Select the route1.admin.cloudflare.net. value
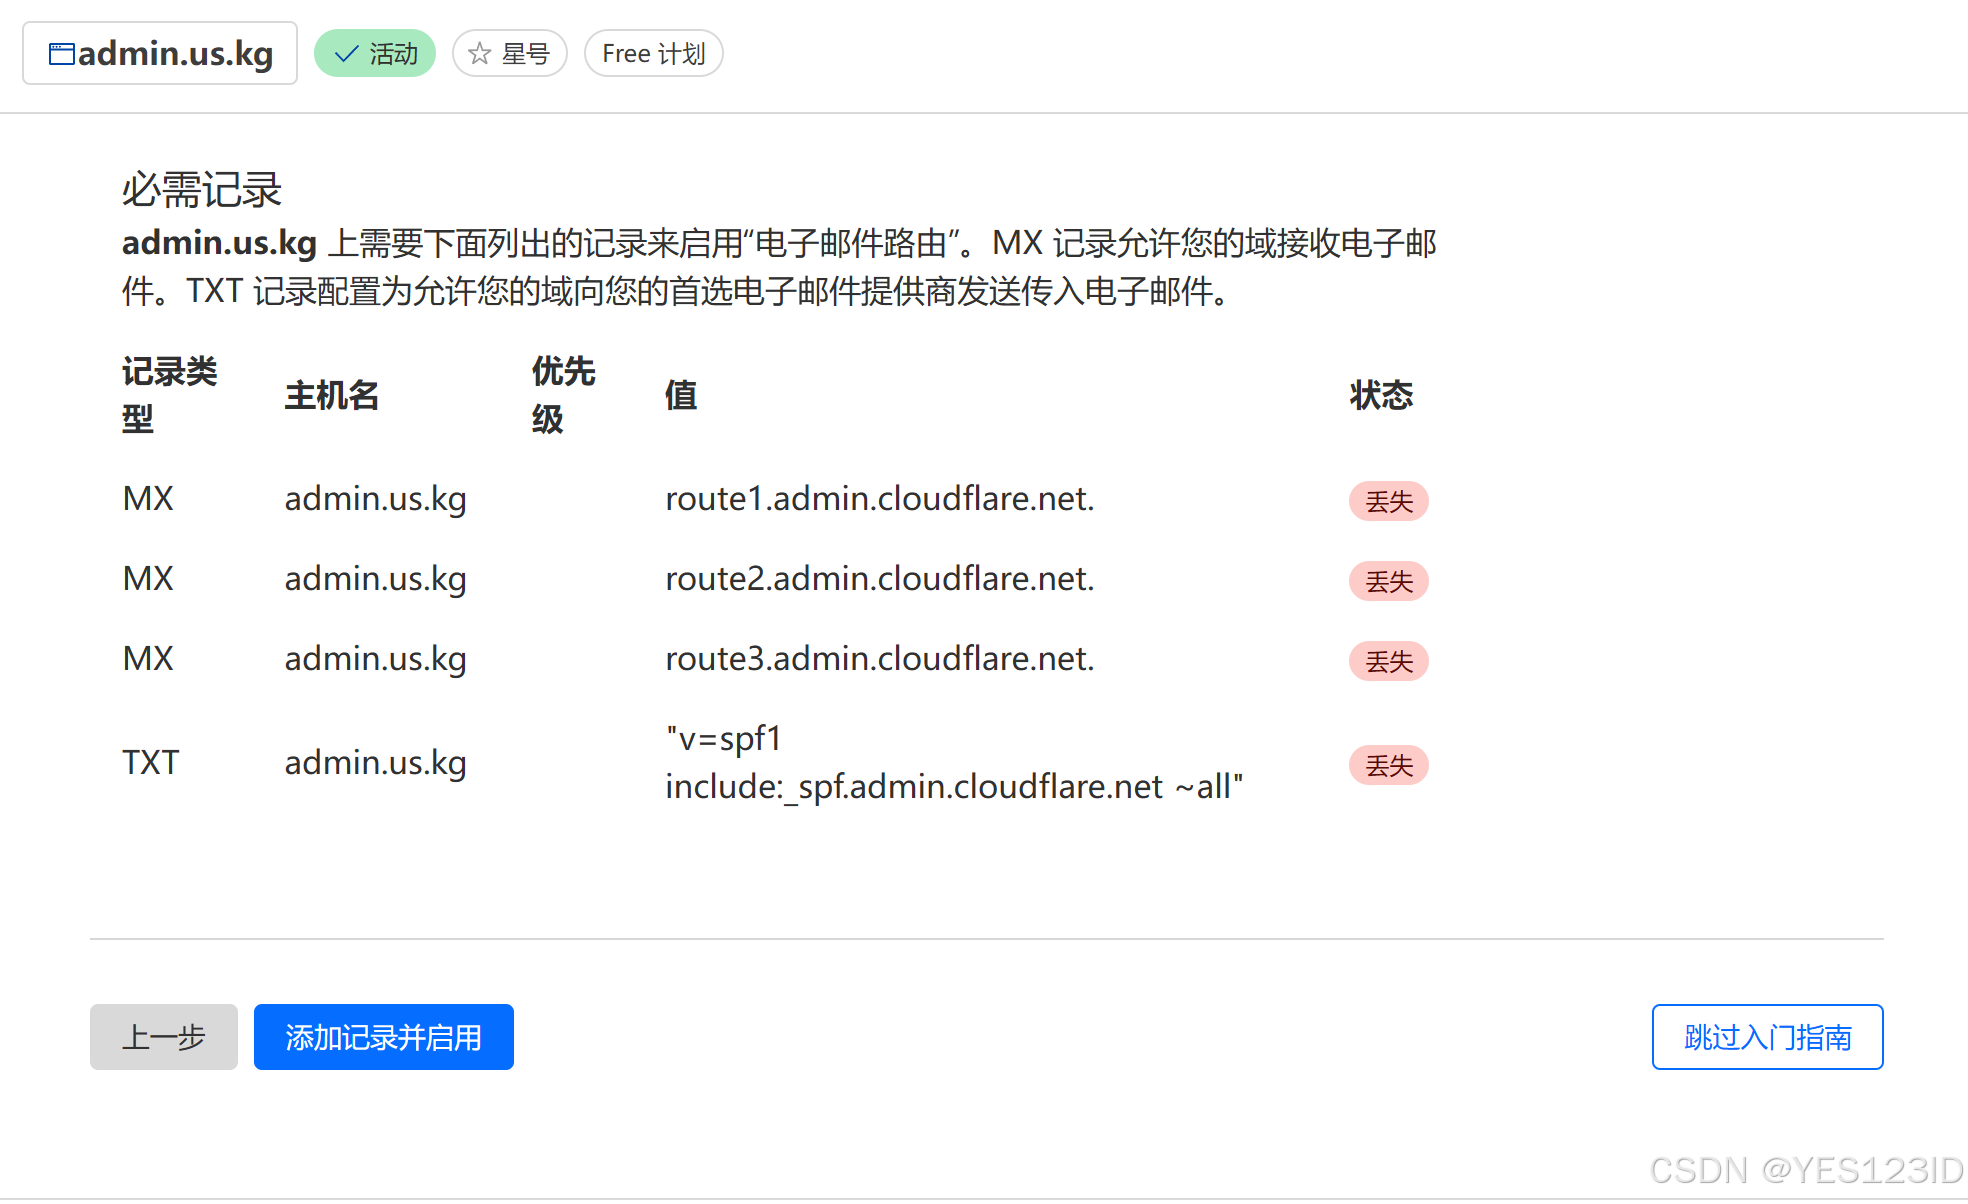Viewport: 1968px width, 1204px height. coord(879,498)
